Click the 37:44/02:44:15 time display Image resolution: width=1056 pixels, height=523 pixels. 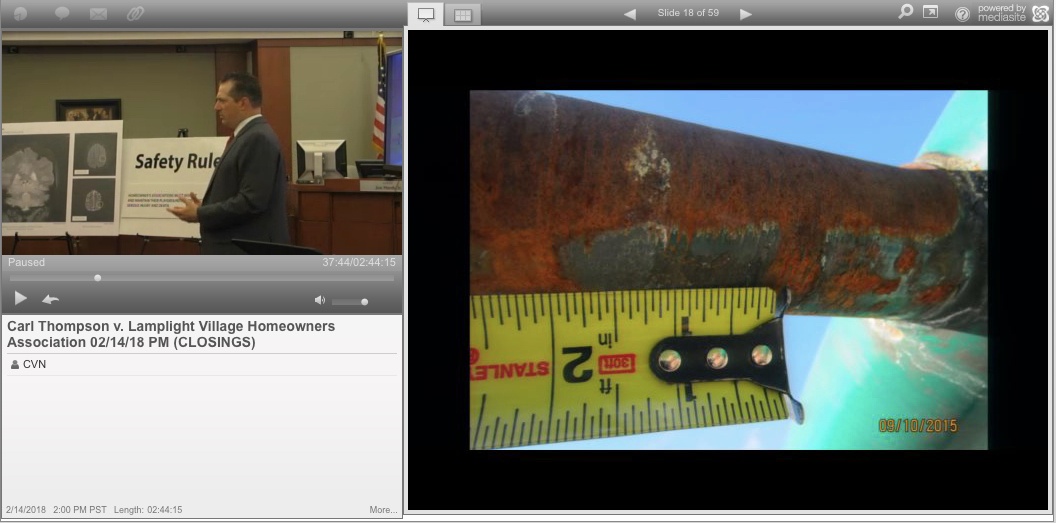(x=358, y=262)
